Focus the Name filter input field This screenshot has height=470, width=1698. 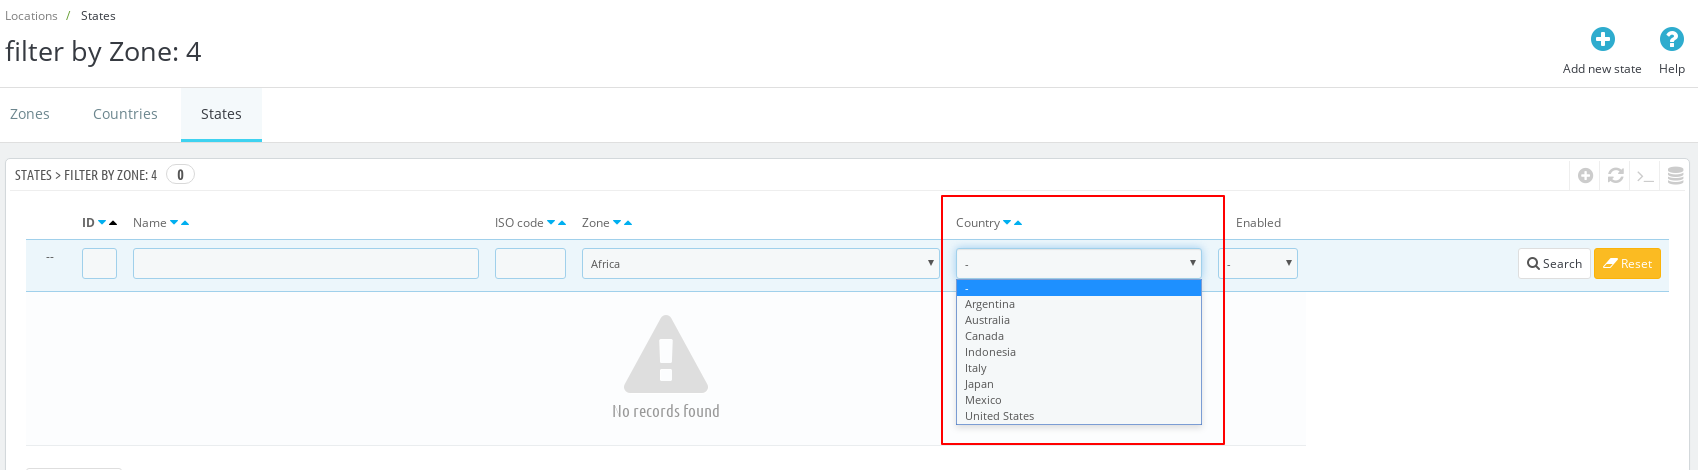point(306,264)
